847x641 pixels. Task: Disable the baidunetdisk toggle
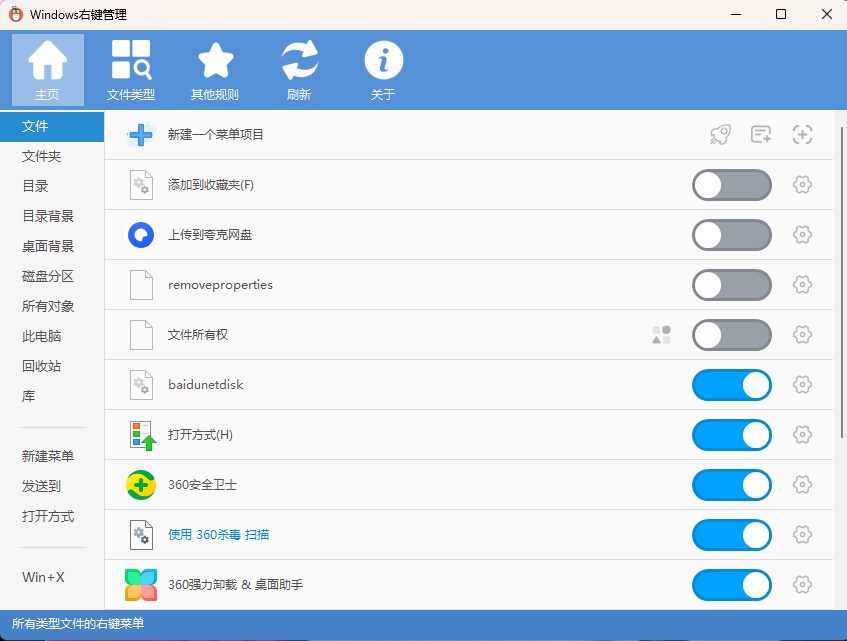point(732,385)
